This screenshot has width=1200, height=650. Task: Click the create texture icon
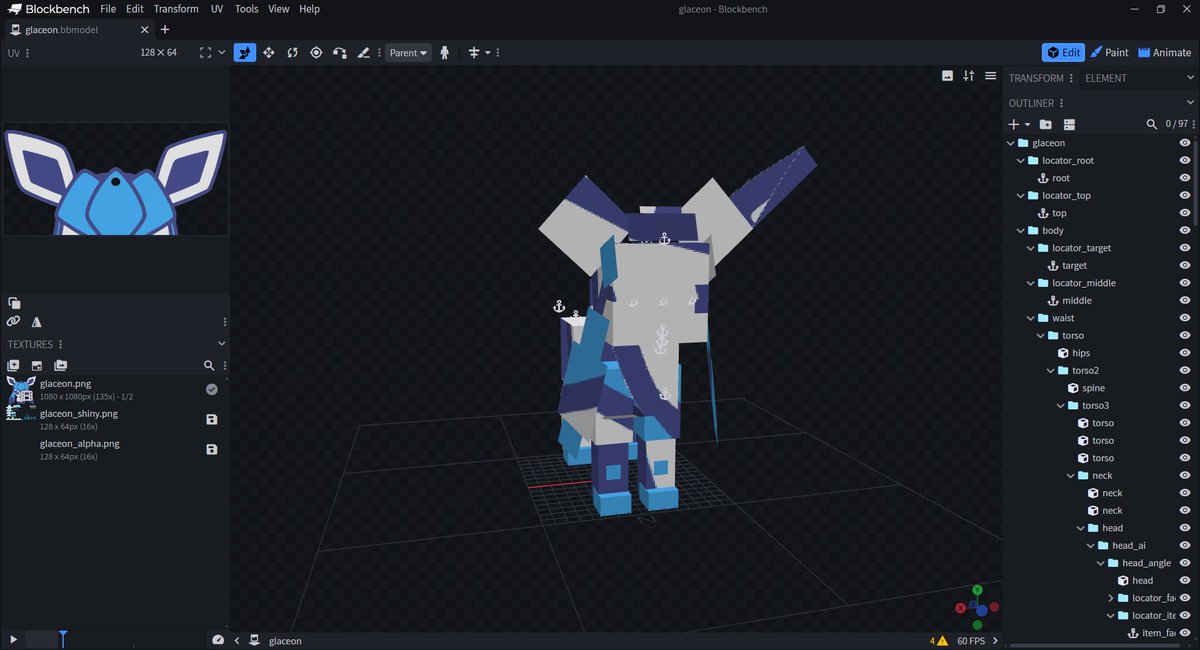[x=14, y=366]
